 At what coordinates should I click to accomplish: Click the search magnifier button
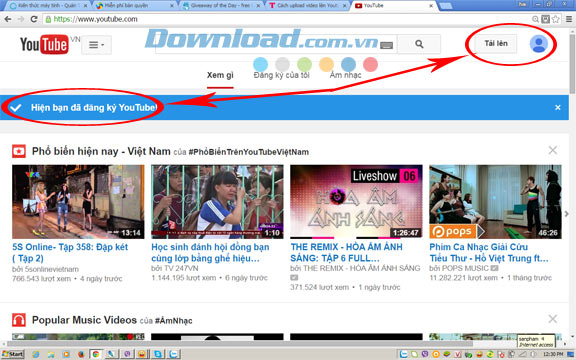coord(419,44)
